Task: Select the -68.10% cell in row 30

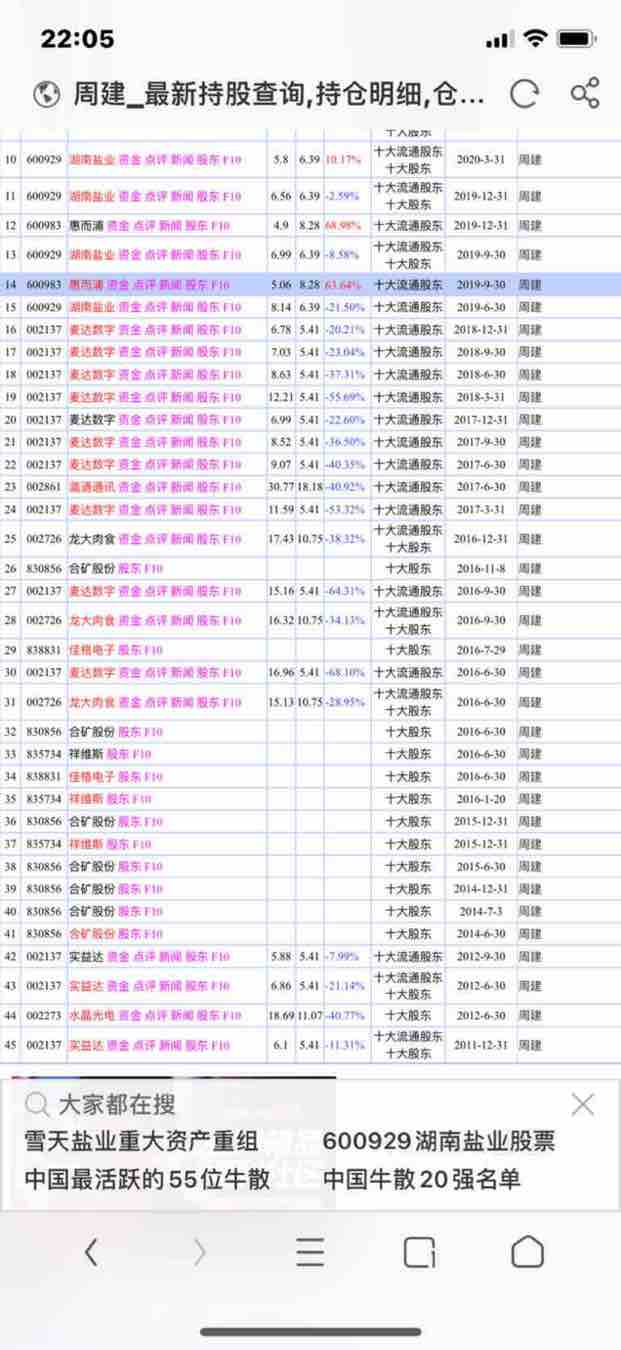Action: point(345,673)
